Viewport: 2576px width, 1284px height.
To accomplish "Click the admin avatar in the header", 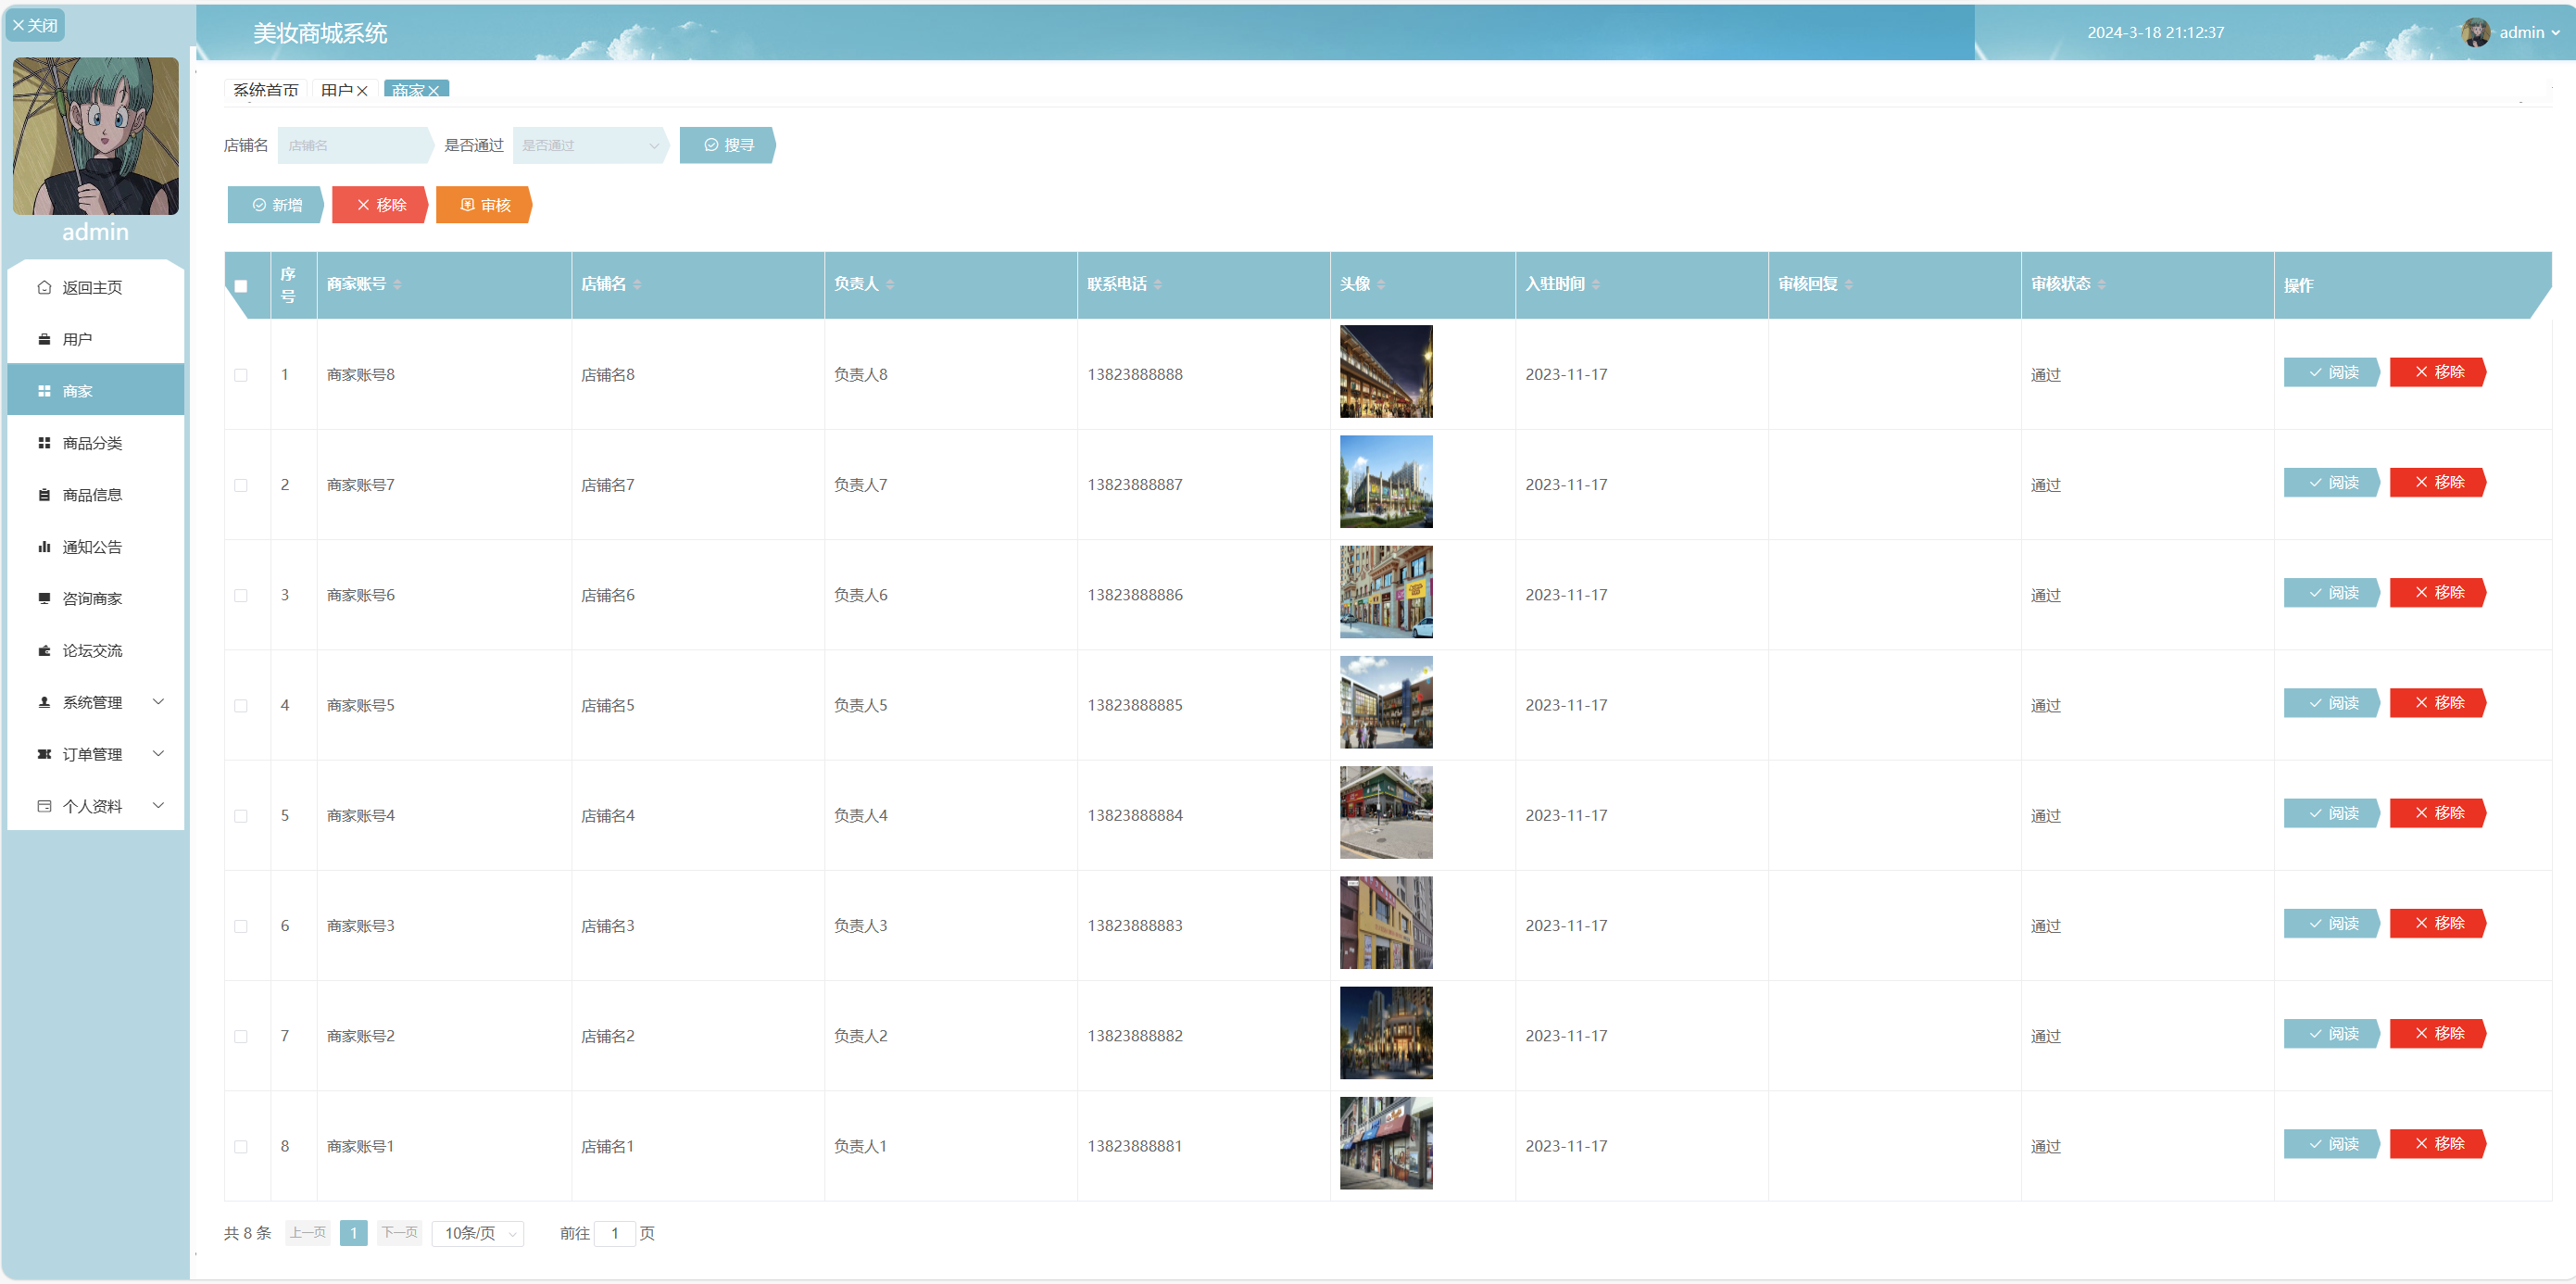I will coord(2475,32).
